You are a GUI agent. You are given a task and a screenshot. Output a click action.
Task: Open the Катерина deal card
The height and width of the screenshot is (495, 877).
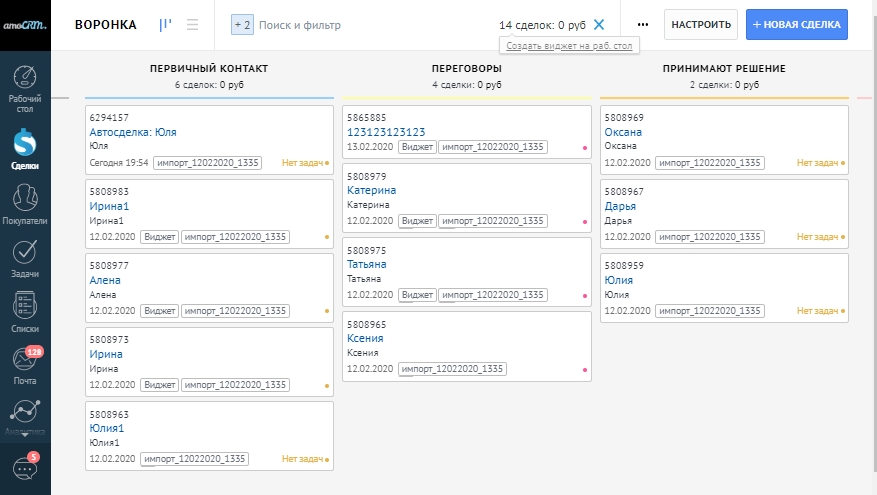pyautogui.click(x=371, y=190)
